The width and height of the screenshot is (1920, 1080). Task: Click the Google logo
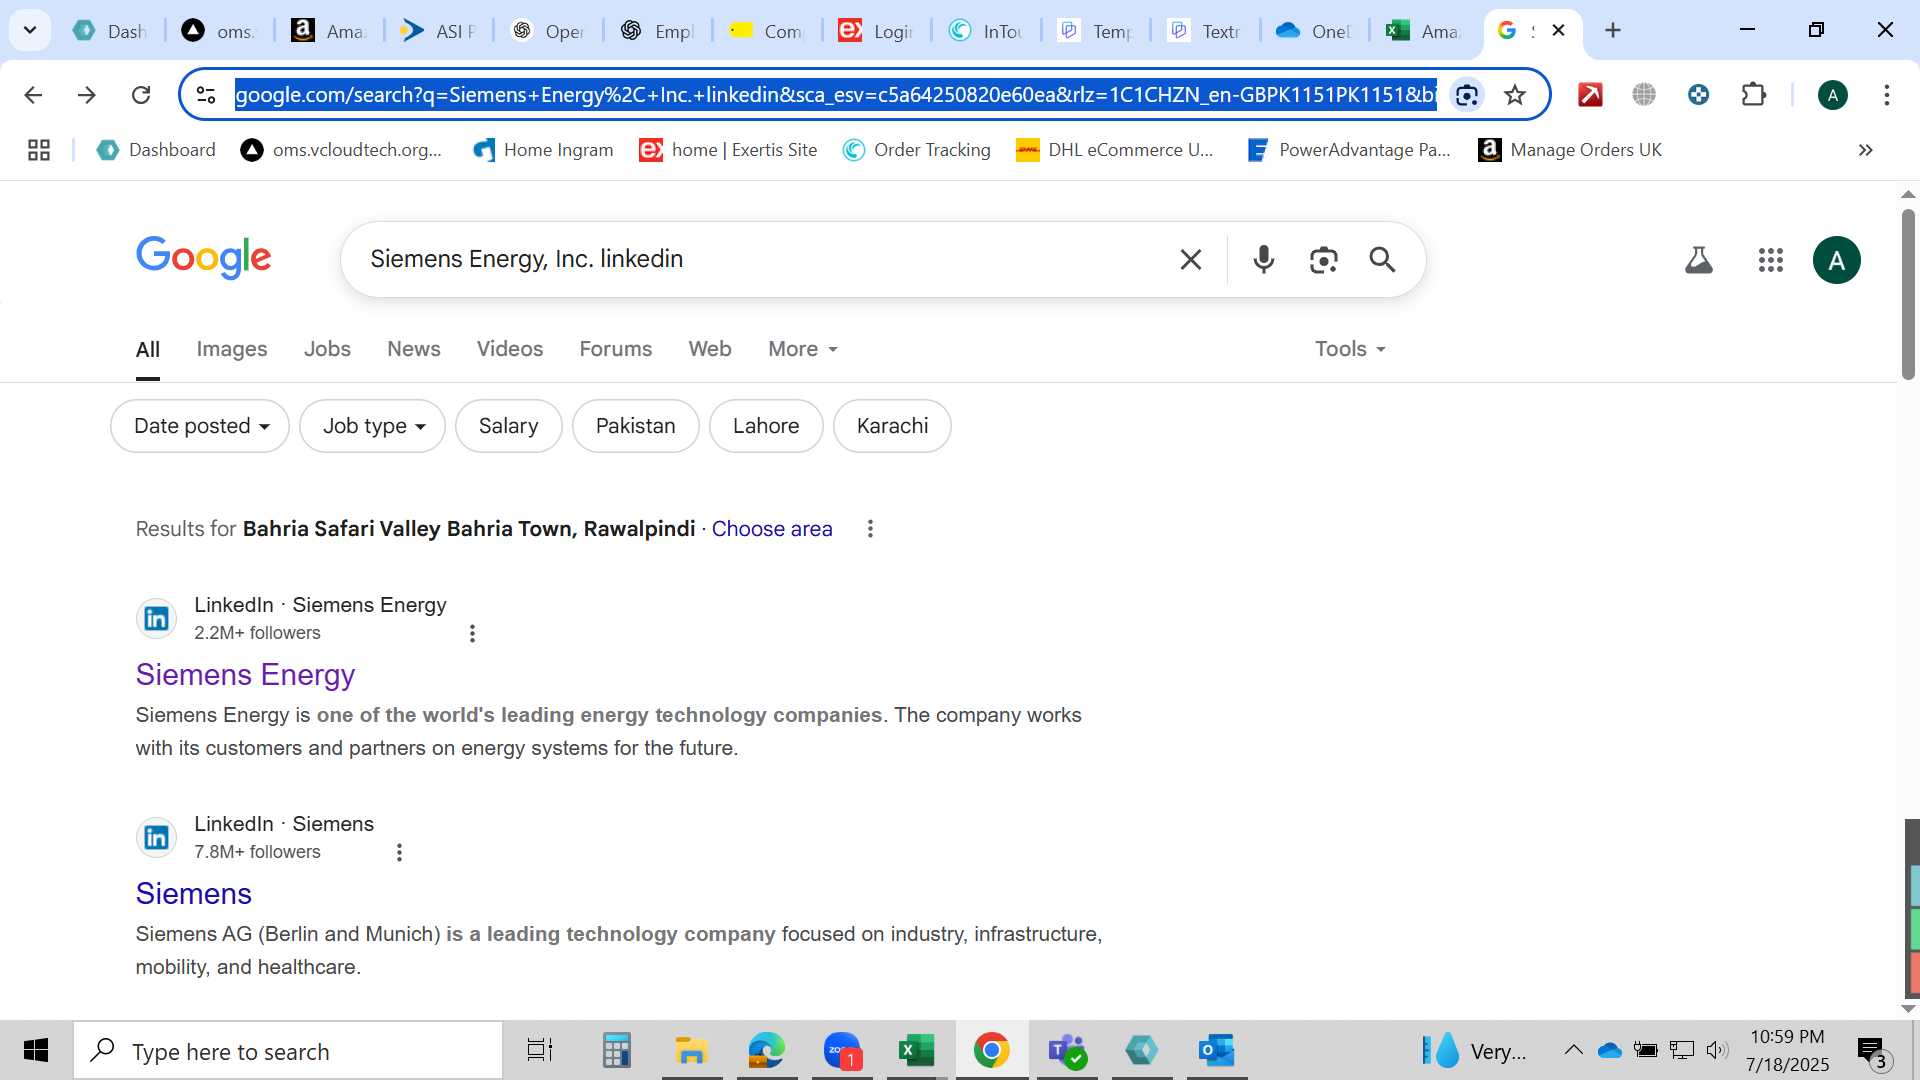click(x=204, y=258)
